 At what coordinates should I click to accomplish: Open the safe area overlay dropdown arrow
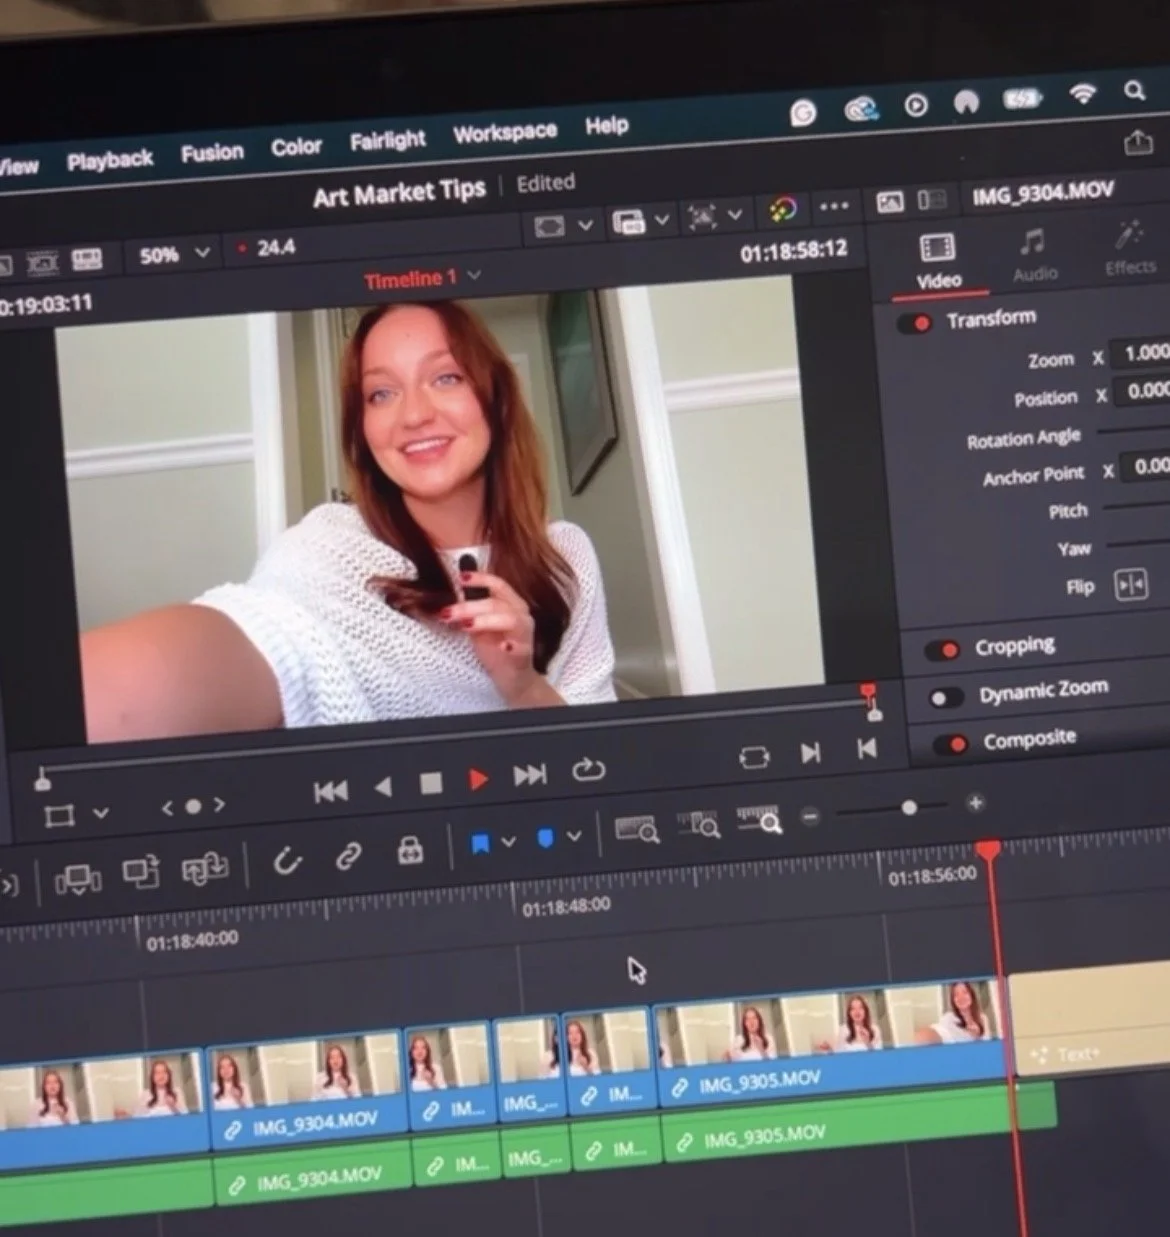[x=586, y=225]
